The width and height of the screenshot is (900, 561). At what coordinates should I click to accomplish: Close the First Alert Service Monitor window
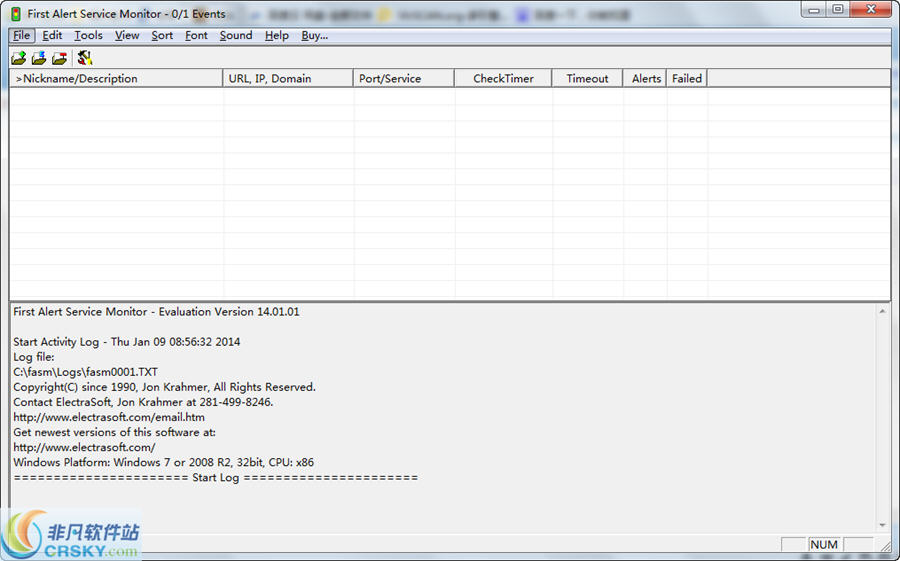871,9
